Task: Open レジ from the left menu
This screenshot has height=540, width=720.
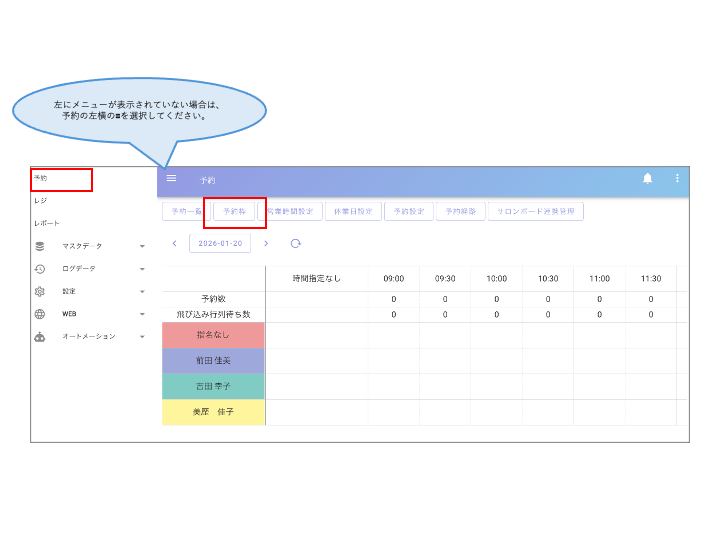Action: [40, 201]
